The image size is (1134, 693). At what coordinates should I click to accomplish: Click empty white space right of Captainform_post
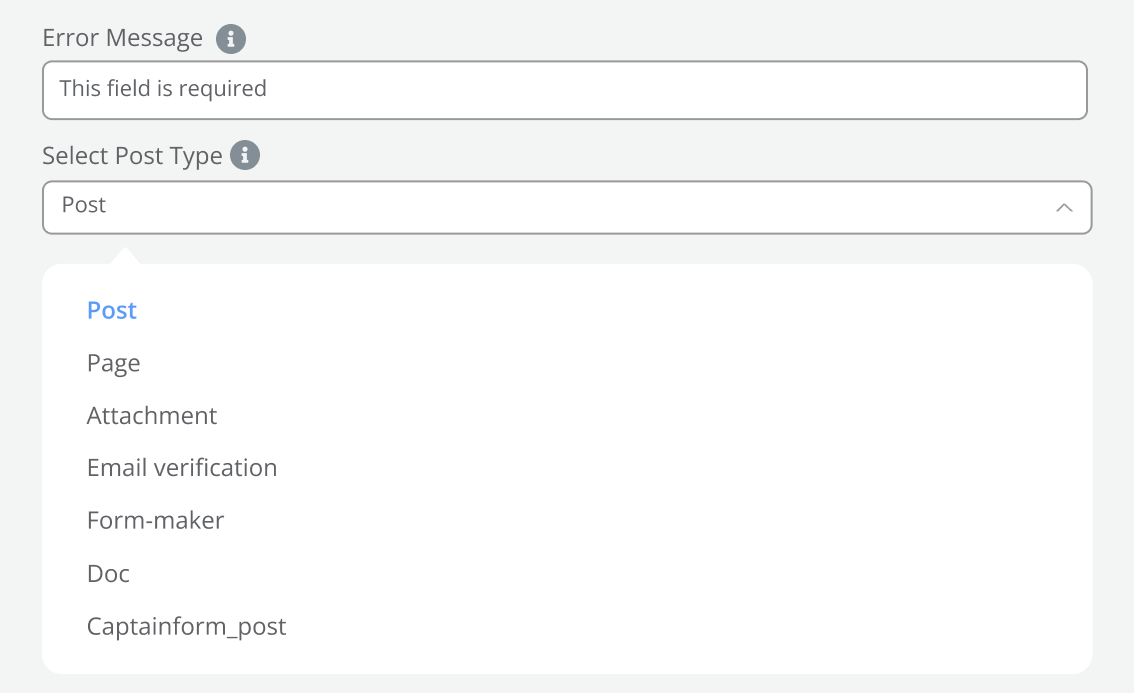[680, 627]
